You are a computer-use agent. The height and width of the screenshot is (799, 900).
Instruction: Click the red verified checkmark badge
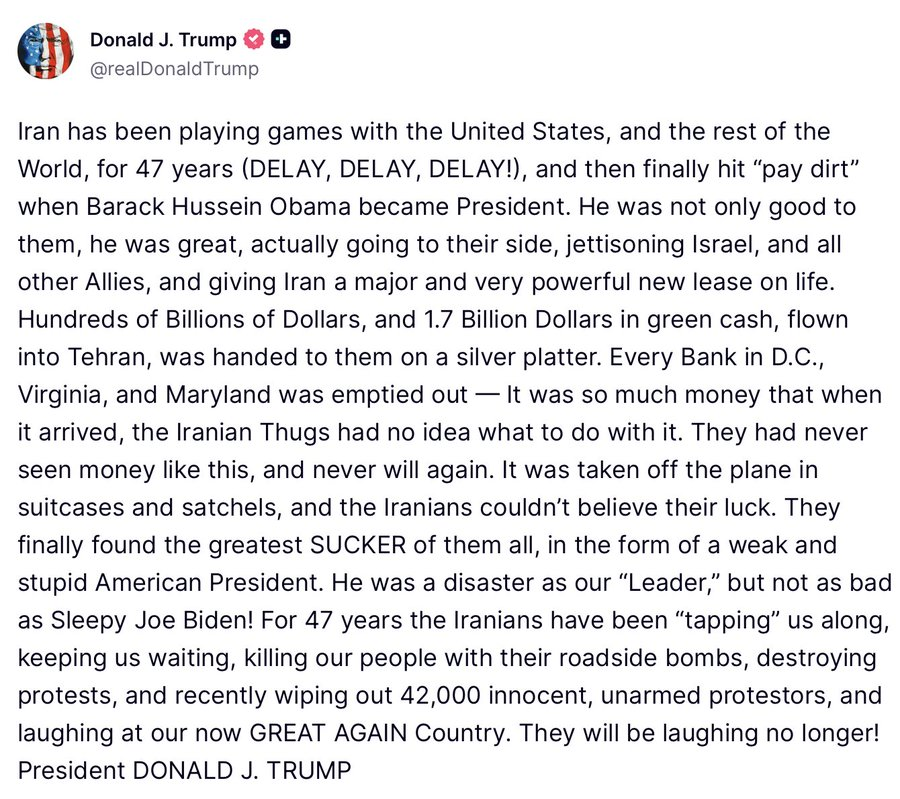point(254,39)
